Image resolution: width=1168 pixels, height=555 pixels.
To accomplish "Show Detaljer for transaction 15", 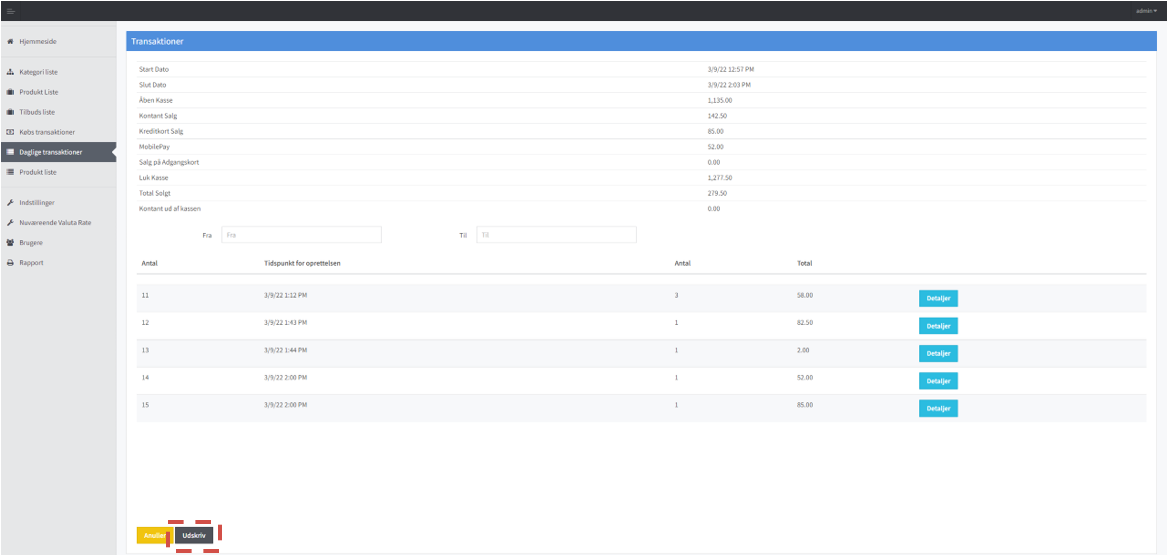I will (938, 408).
